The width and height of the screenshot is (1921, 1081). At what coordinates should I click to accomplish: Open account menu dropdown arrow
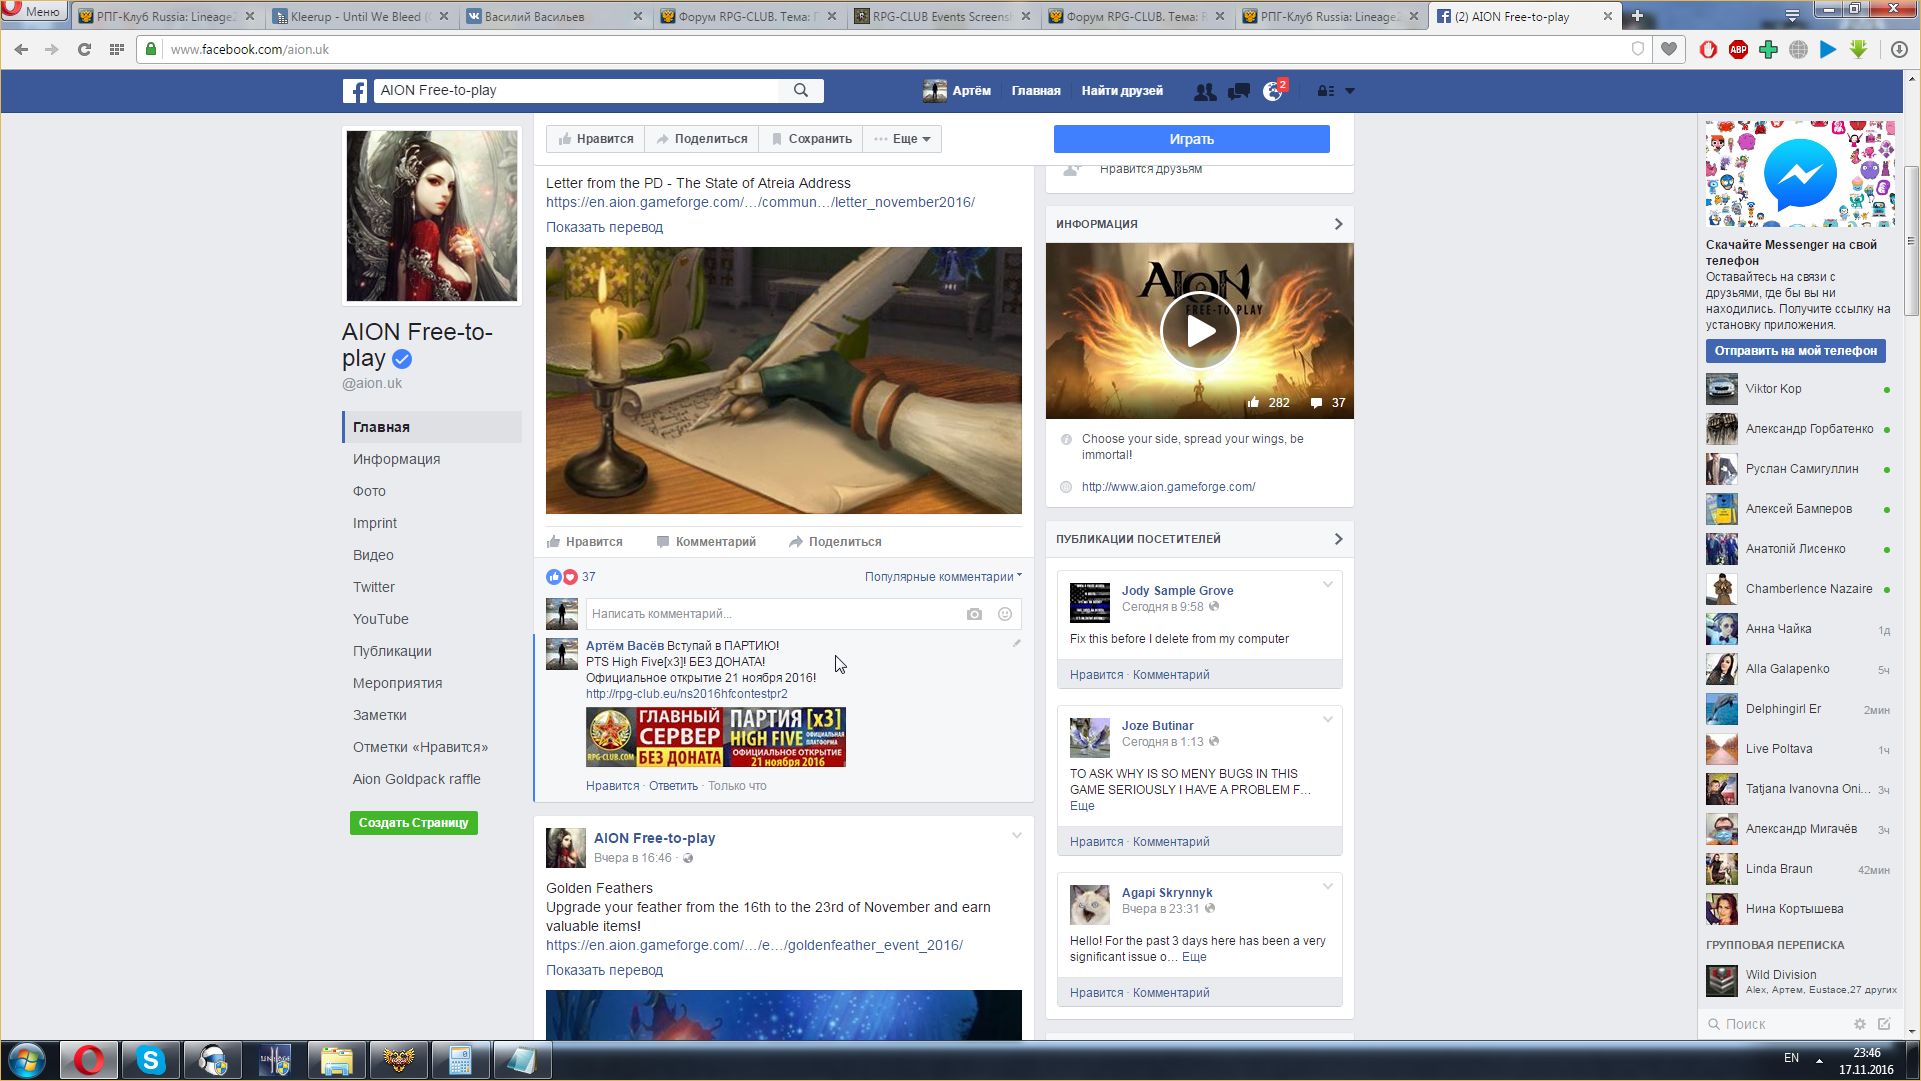(x=1350, y=91)
